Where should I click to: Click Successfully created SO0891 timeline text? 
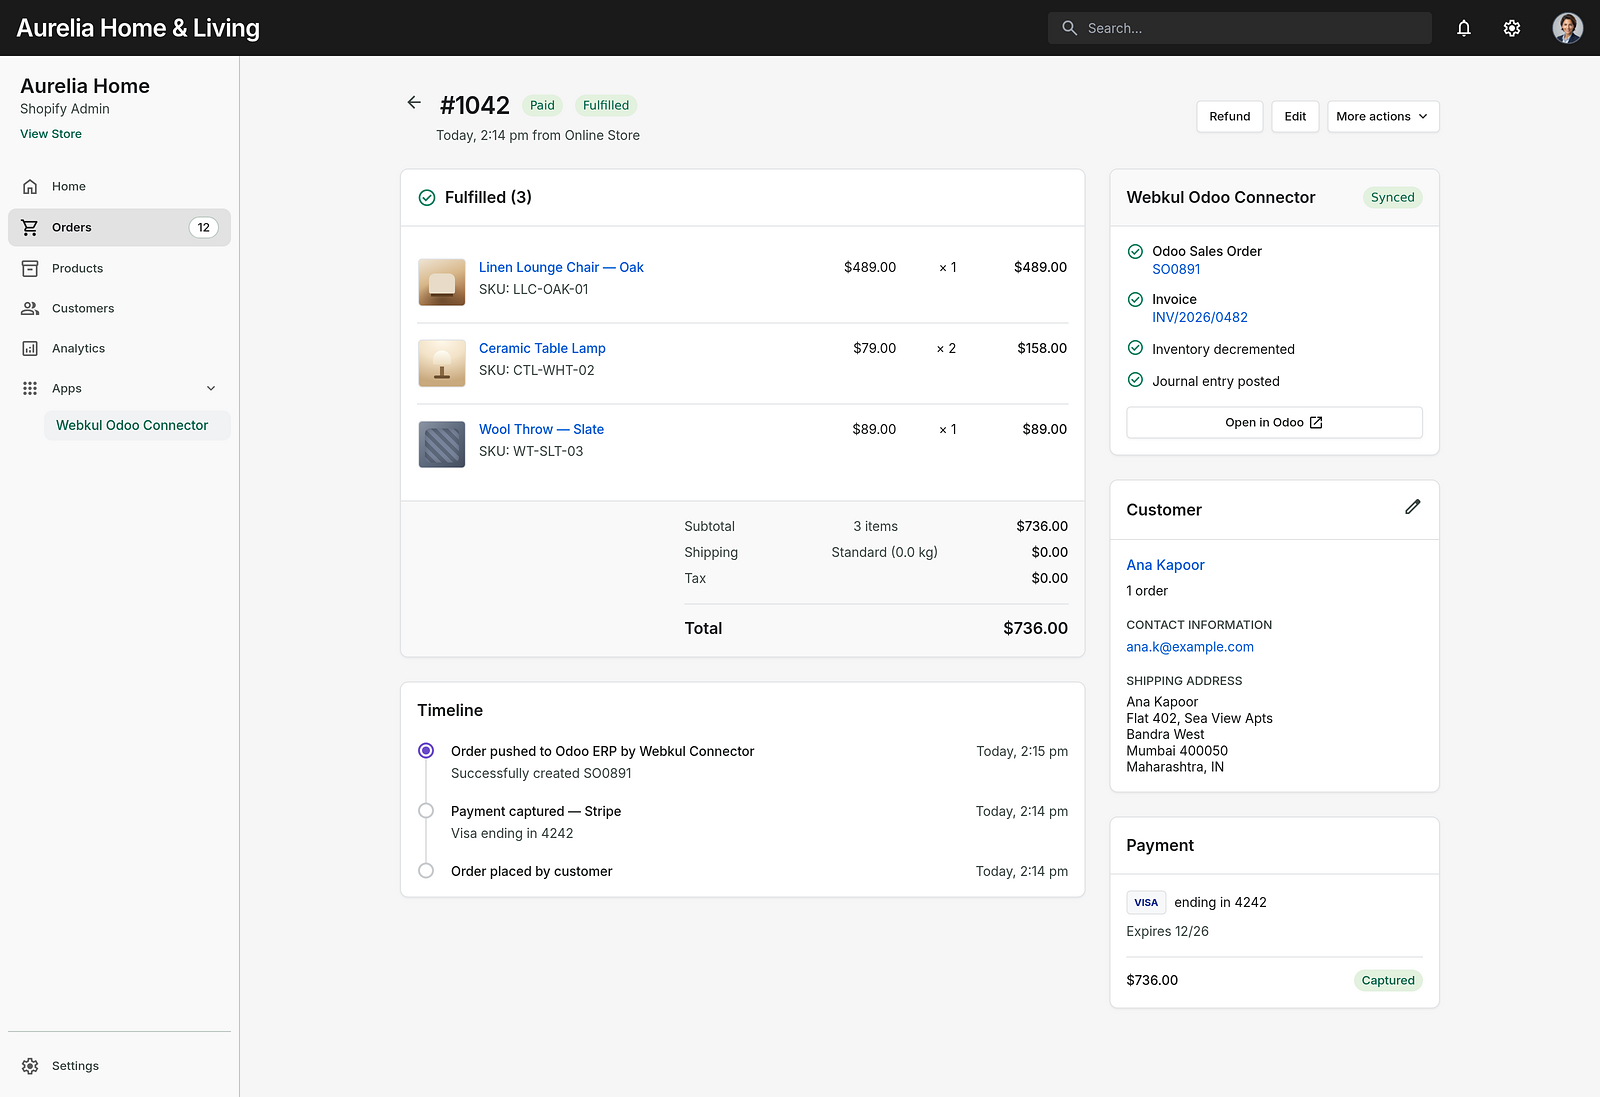[x=541, y=773]
